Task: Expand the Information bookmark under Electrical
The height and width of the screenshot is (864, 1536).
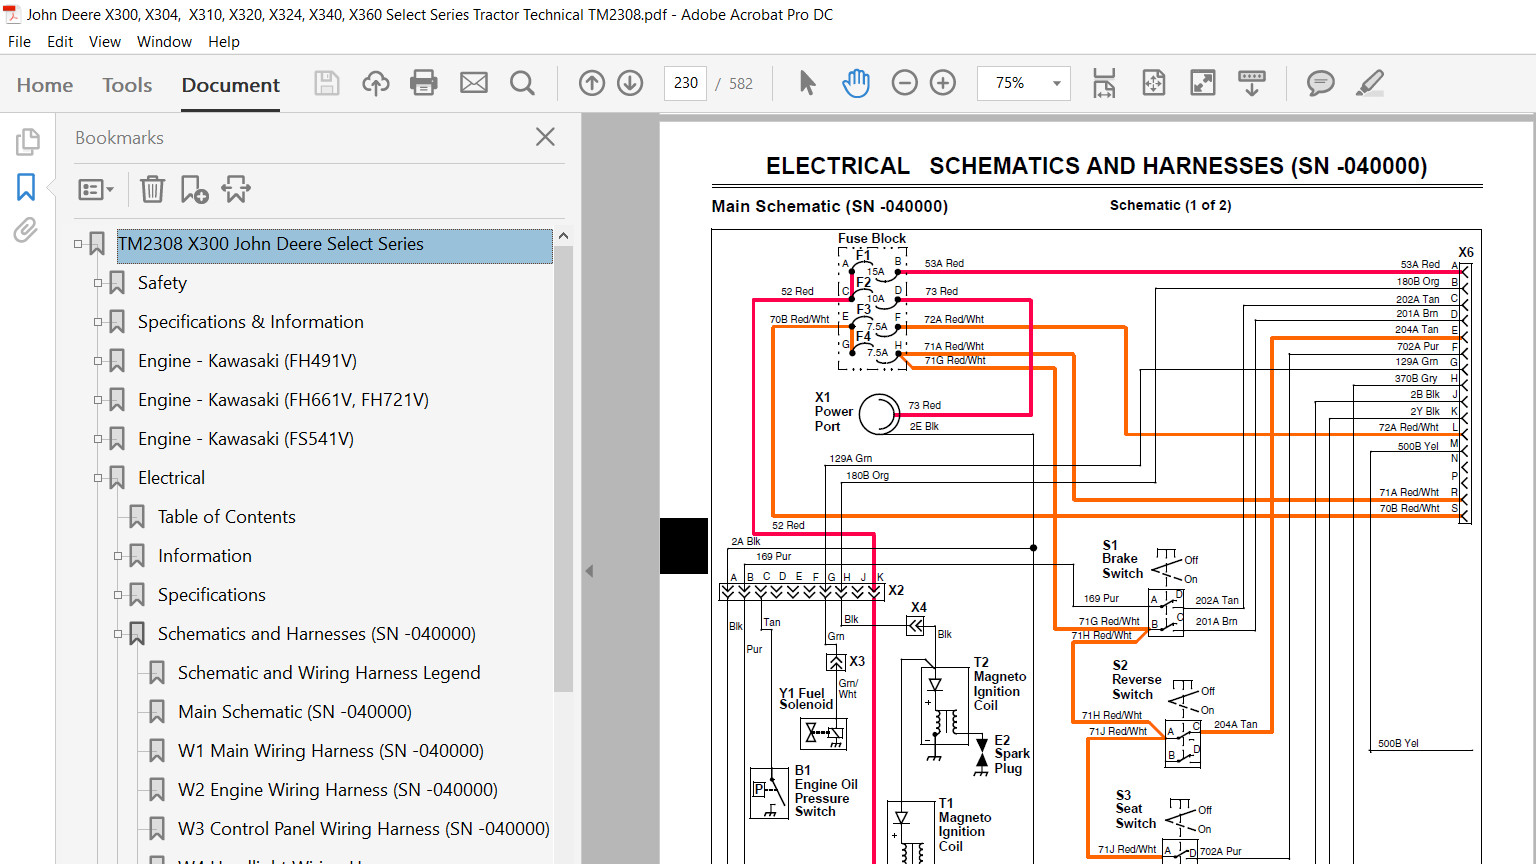Action: pos(118,556)
